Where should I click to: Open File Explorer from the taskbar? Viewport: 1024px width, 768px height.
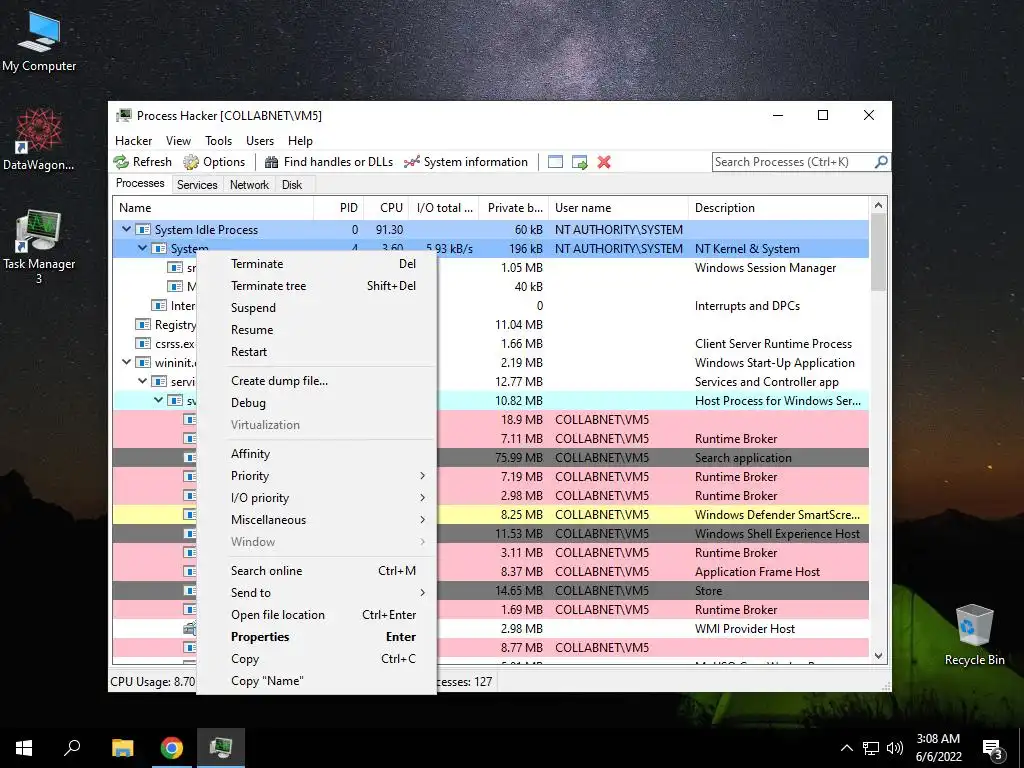tap(123, 748)
